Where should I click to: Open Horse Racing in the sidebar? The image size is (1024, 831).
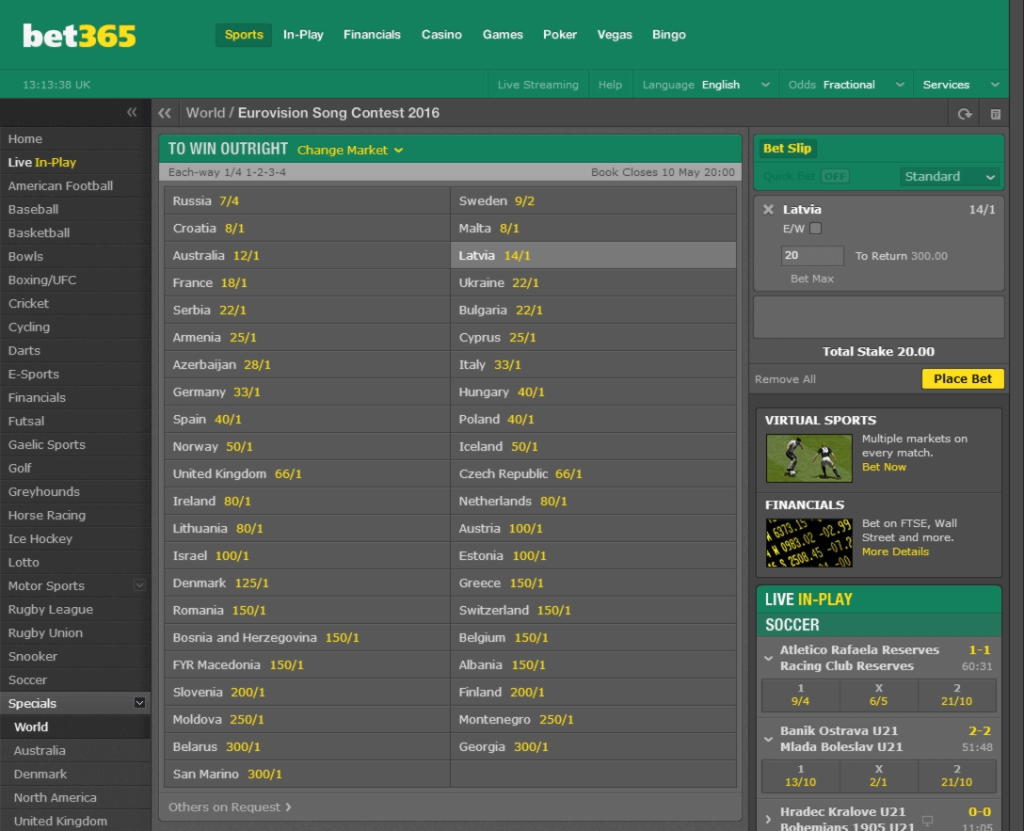click(75, 515)
